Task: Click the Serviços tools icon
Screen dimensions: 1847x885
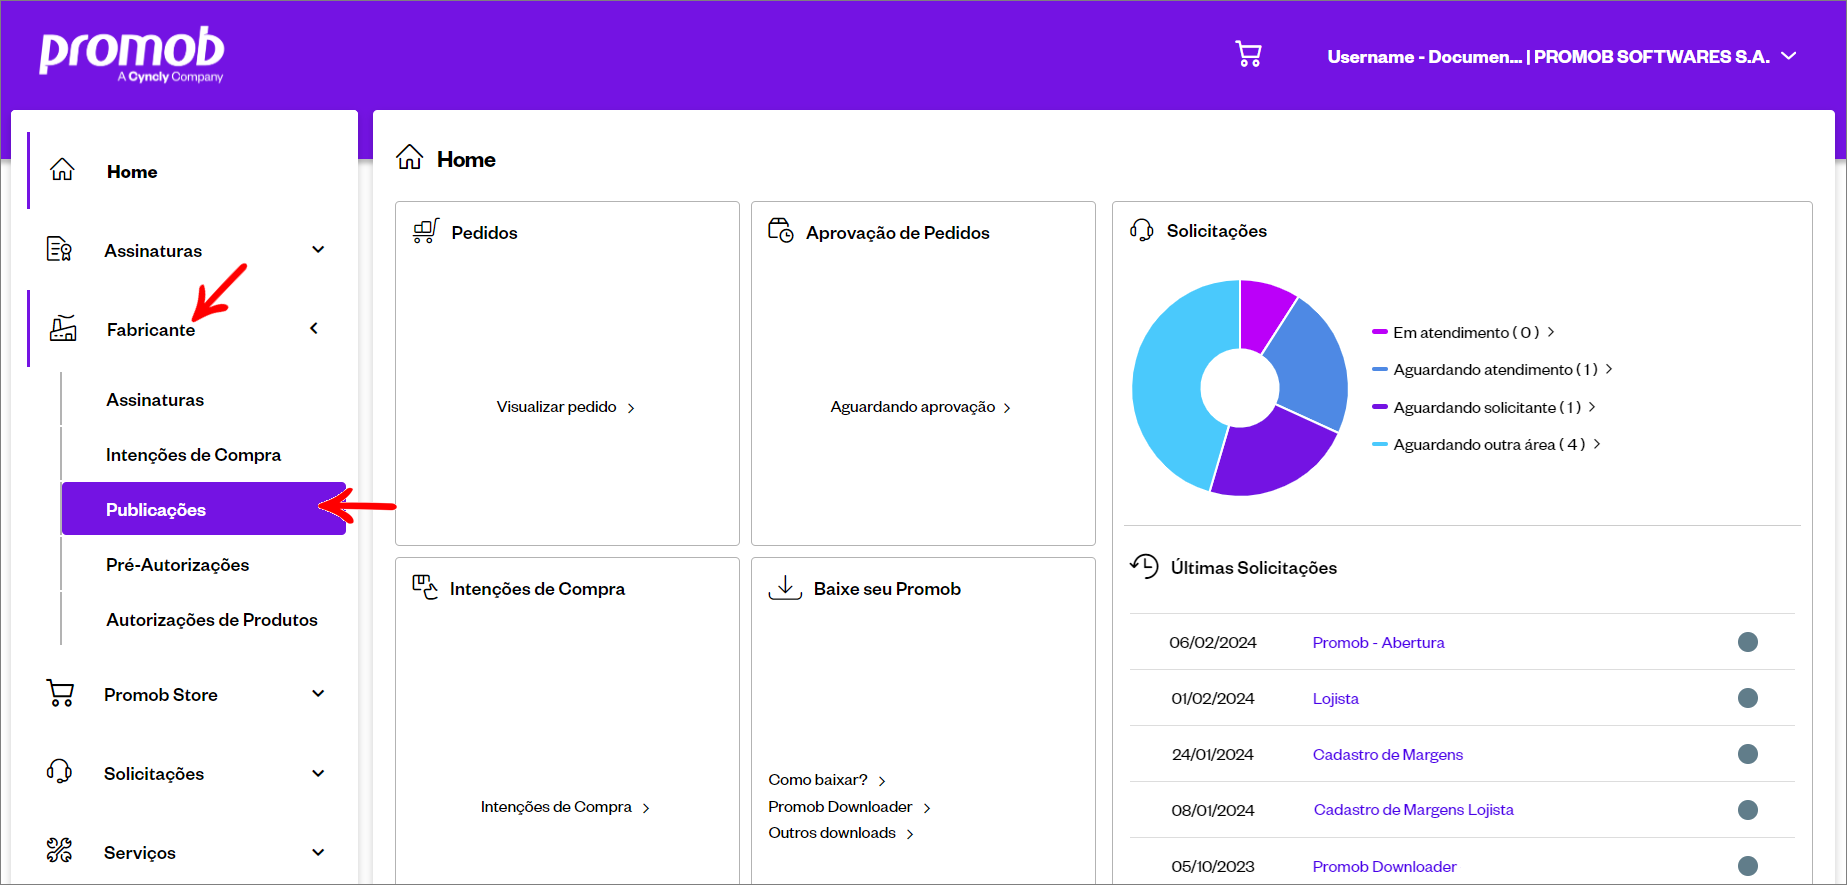Action: (x=59, y=851)
